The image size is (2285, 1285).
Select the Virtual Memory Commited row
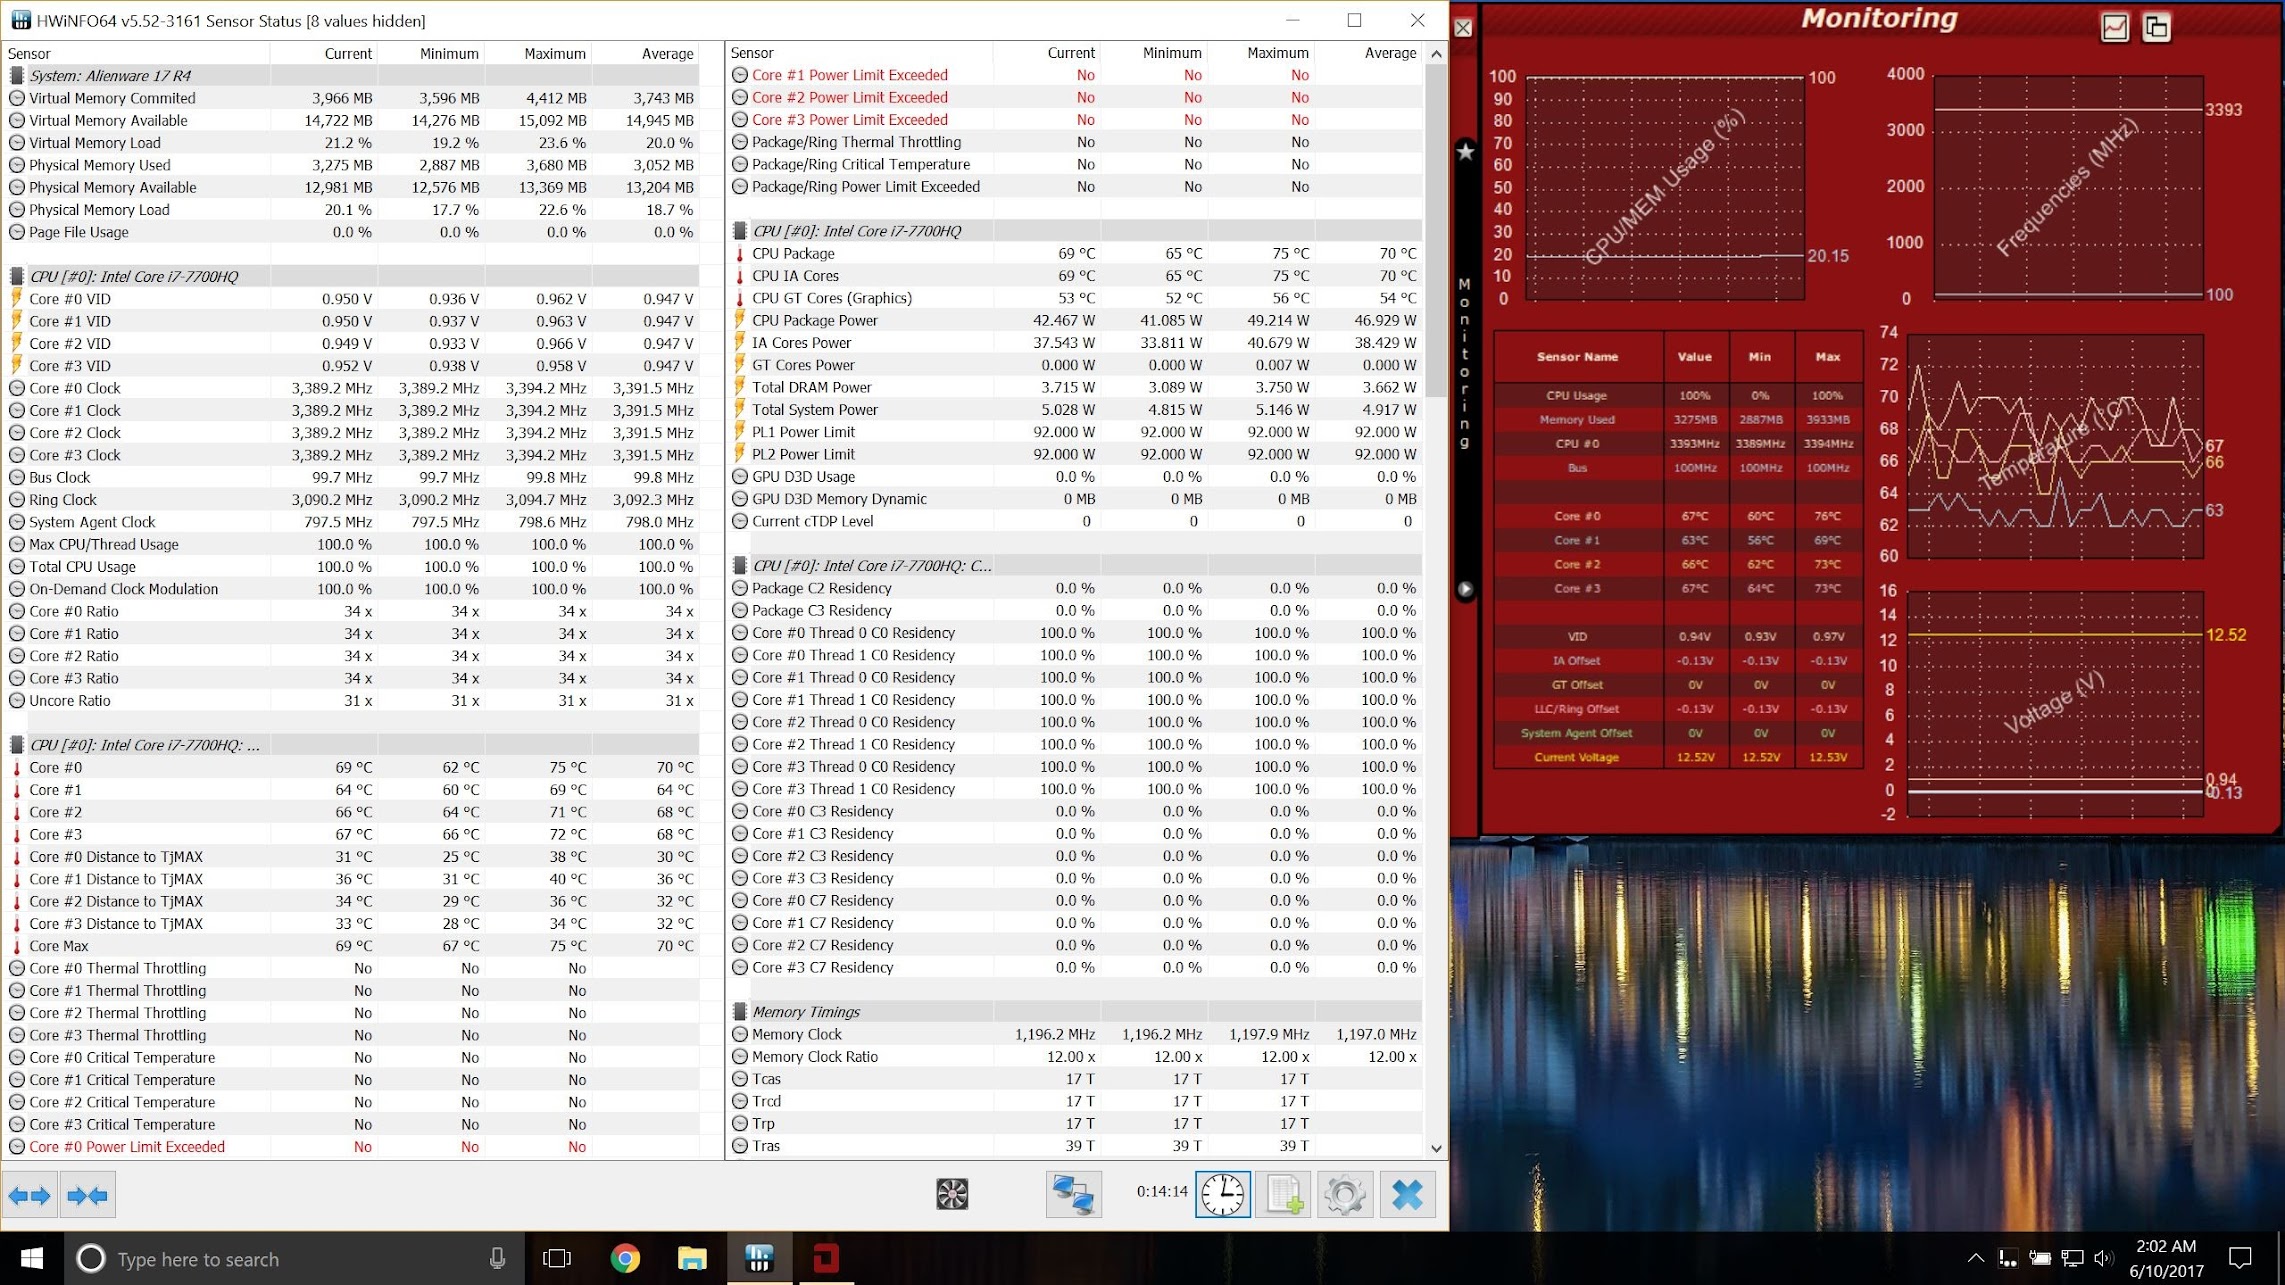tap(350, 98)
